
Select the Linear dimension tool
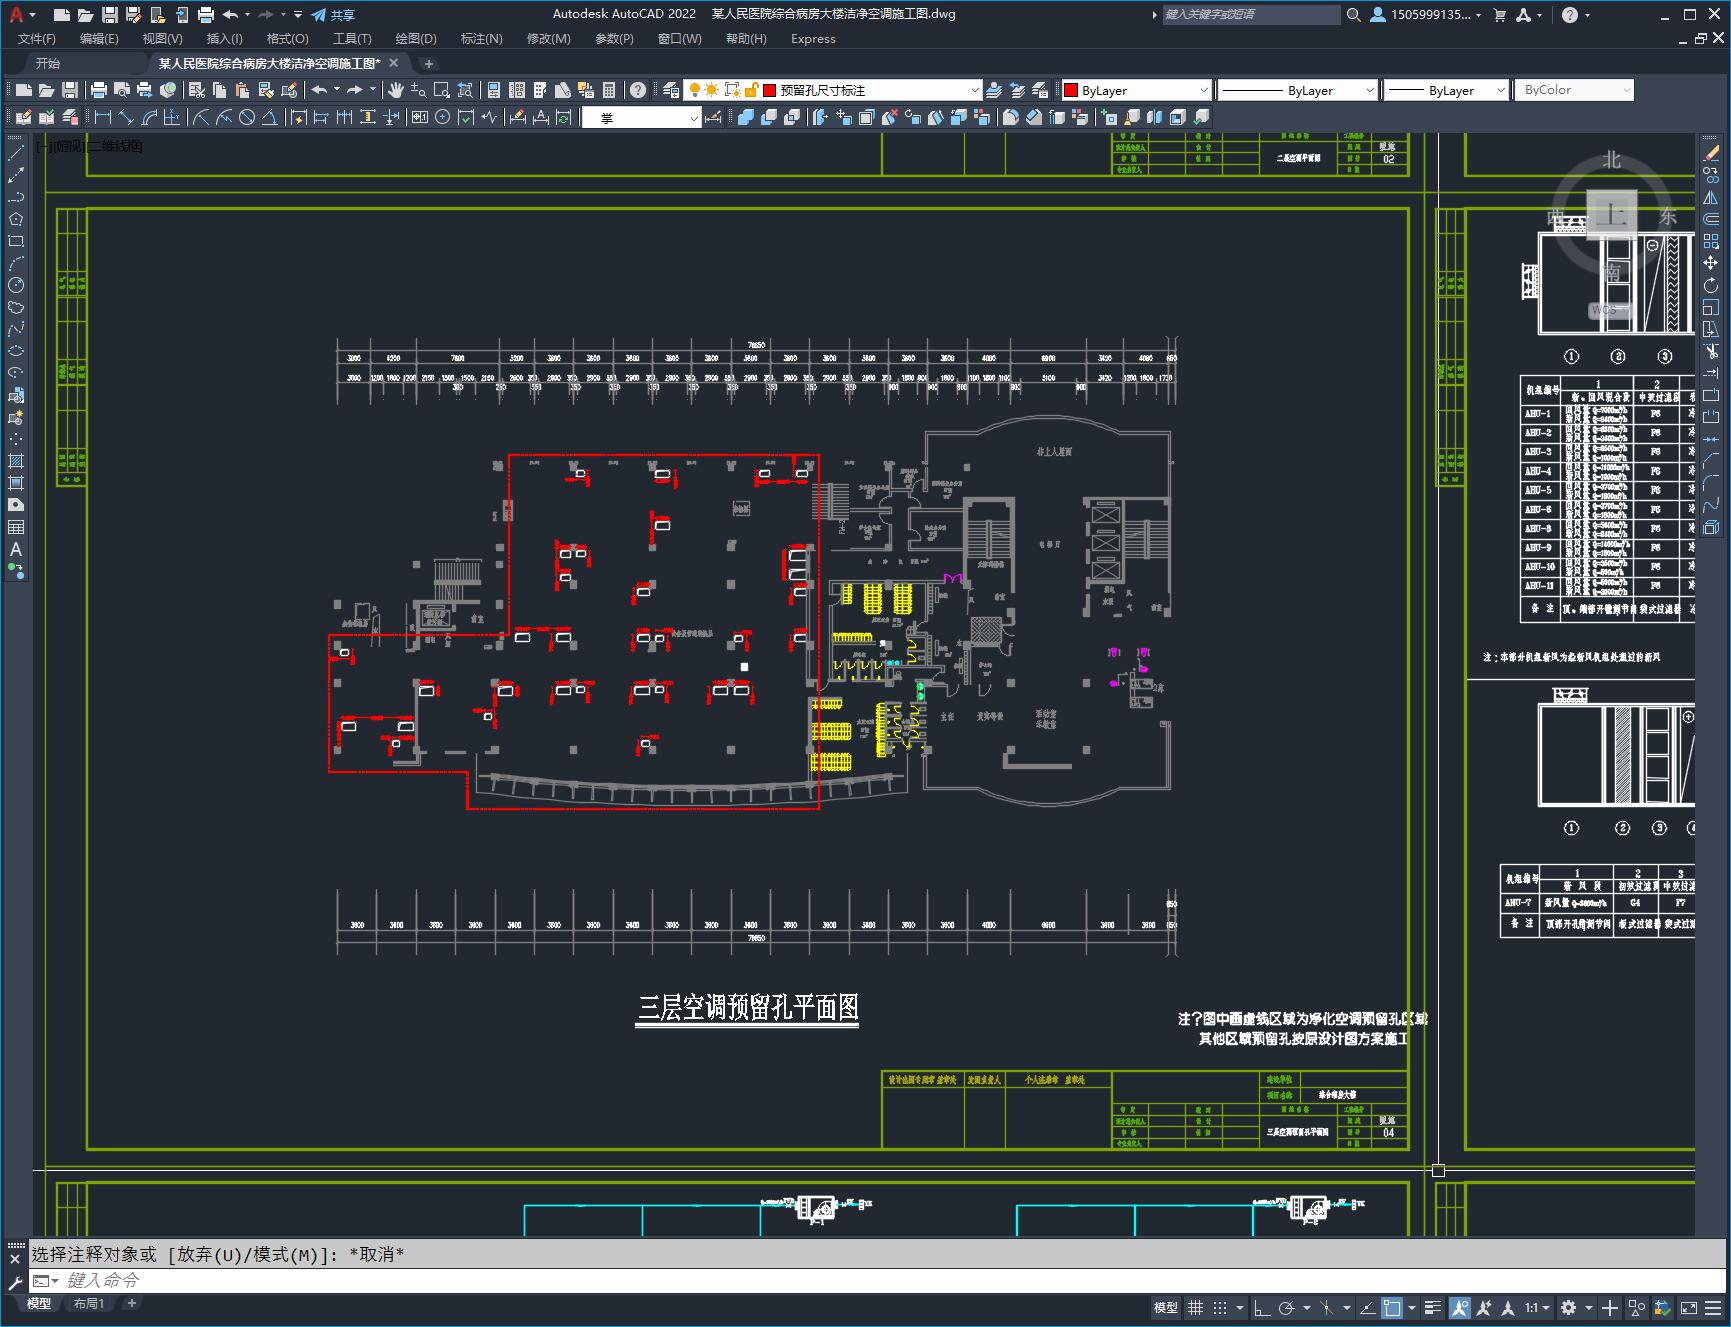click(103, 117)
